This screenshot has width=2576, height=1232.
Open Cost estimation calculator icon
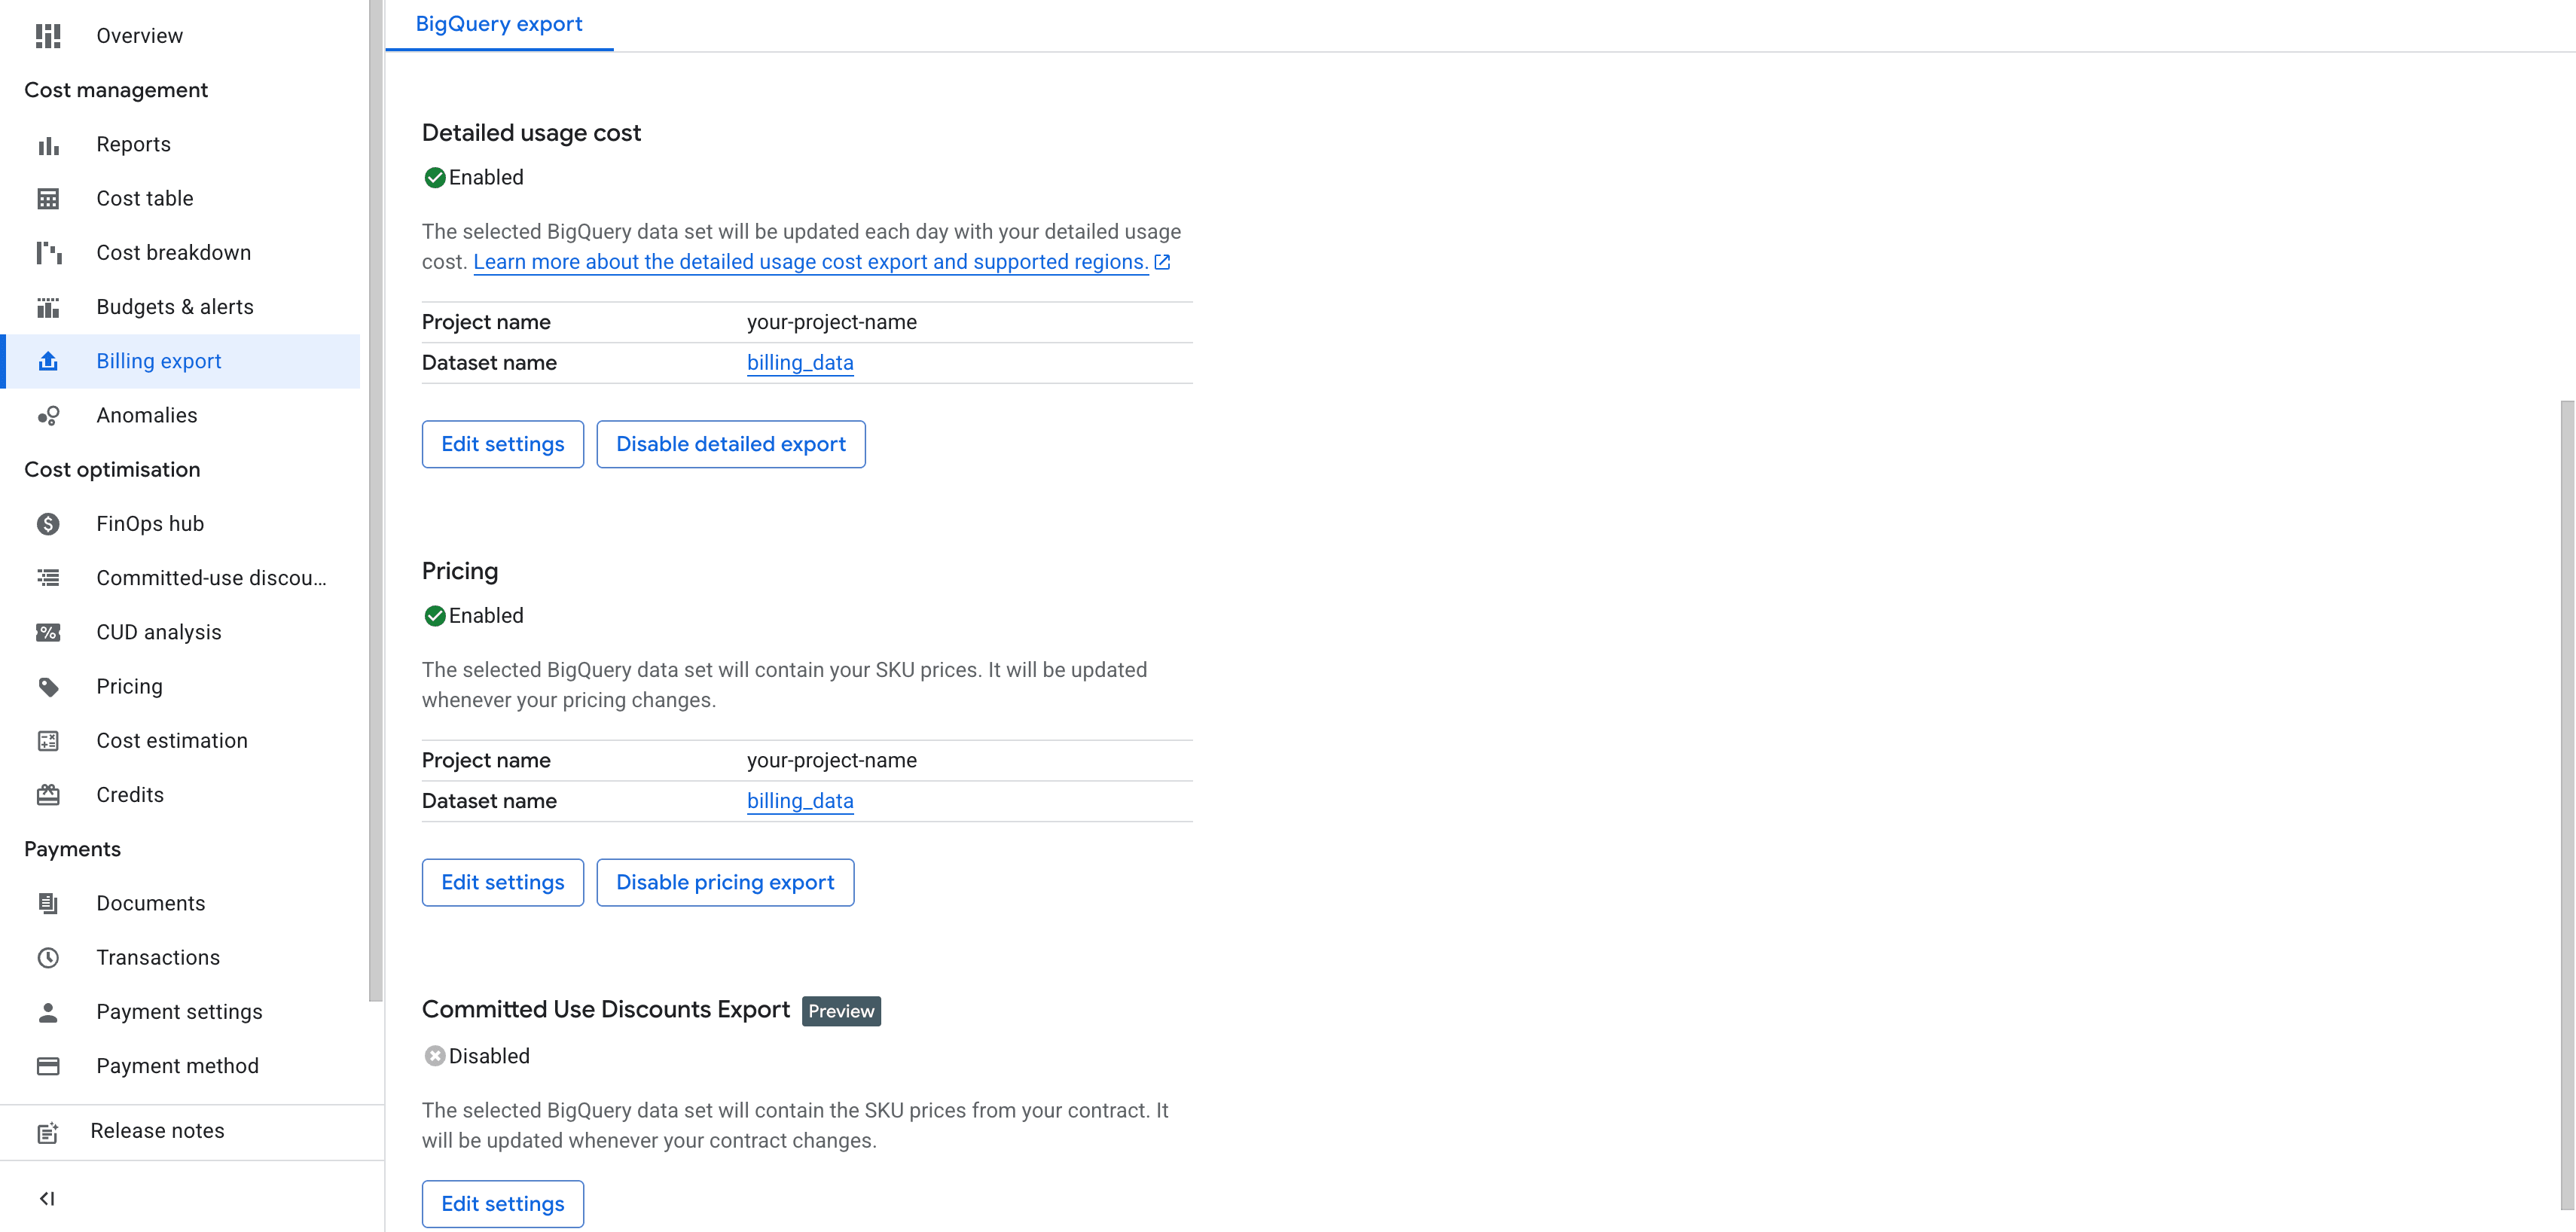(49, 740)
